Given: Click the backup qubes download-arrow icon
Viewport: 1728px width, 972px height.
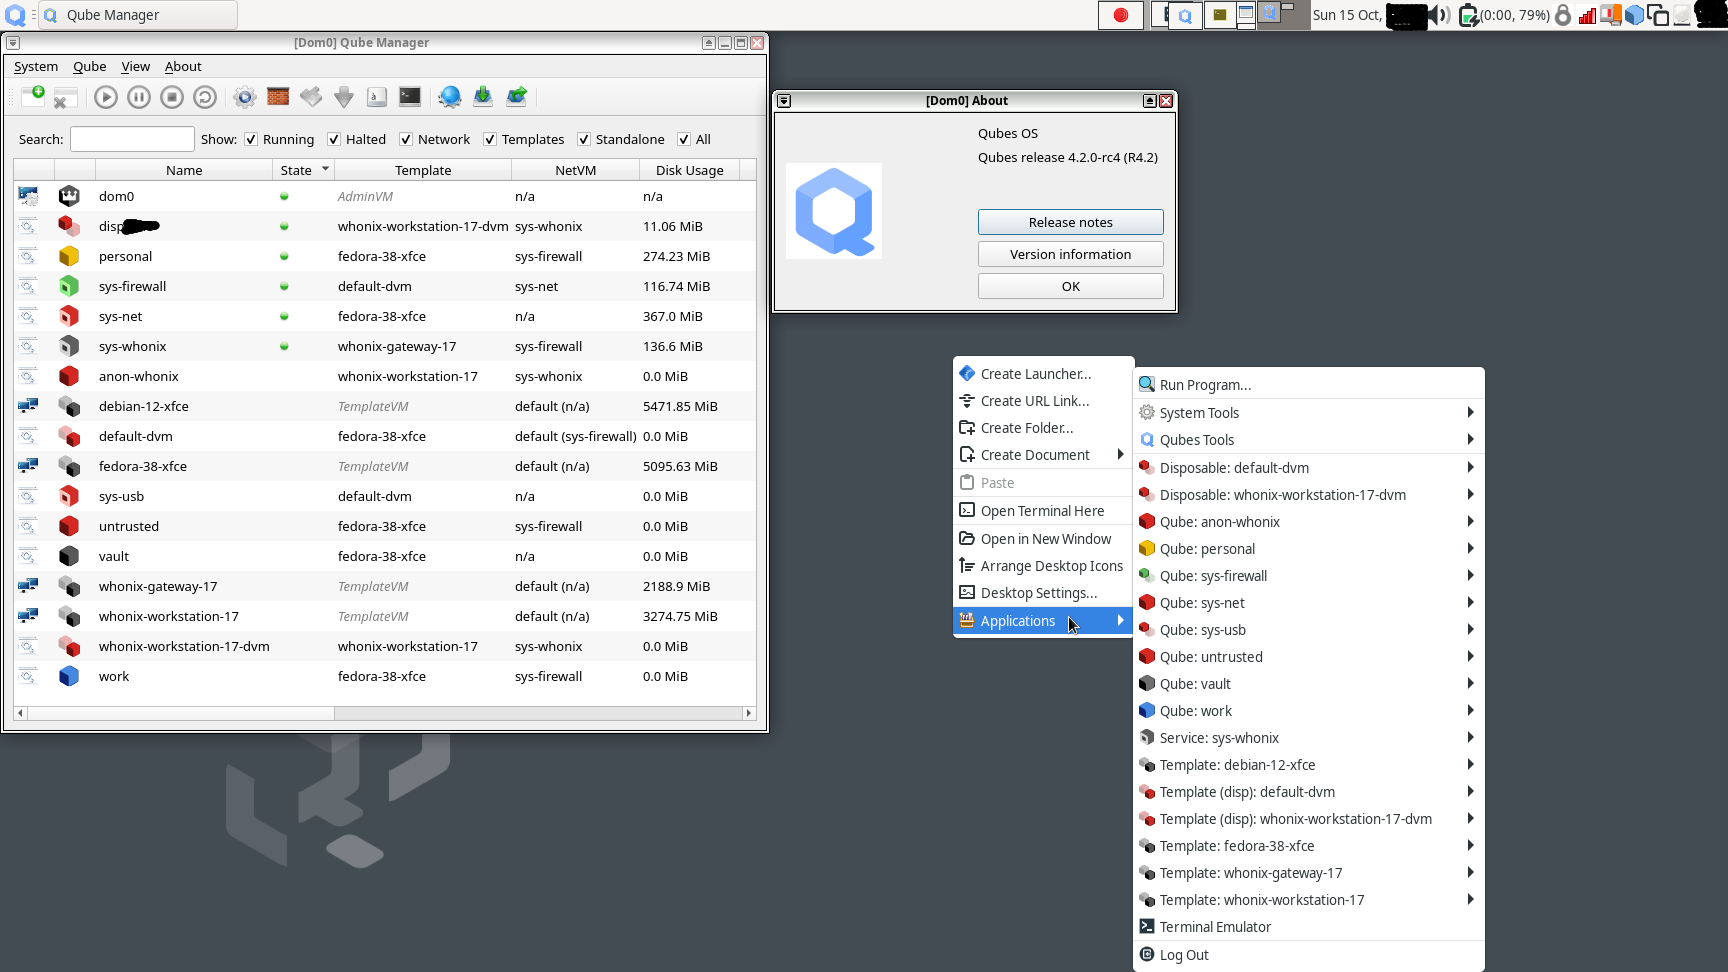Looking at the screenshot, I should click(483, 97).
